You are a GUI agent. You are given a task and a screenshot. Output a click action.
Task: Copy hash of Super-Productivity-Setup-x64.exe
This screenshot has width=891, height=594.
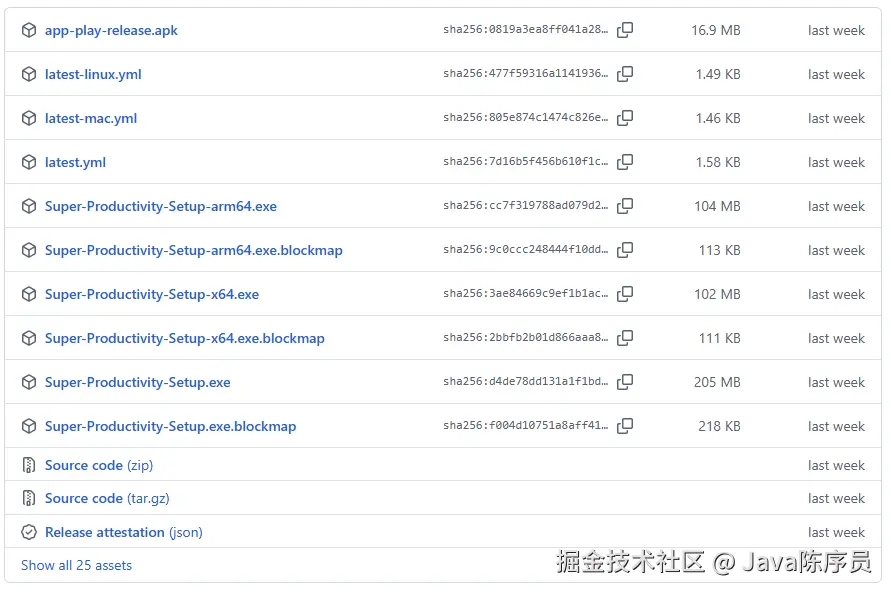(x=625, y=294)
